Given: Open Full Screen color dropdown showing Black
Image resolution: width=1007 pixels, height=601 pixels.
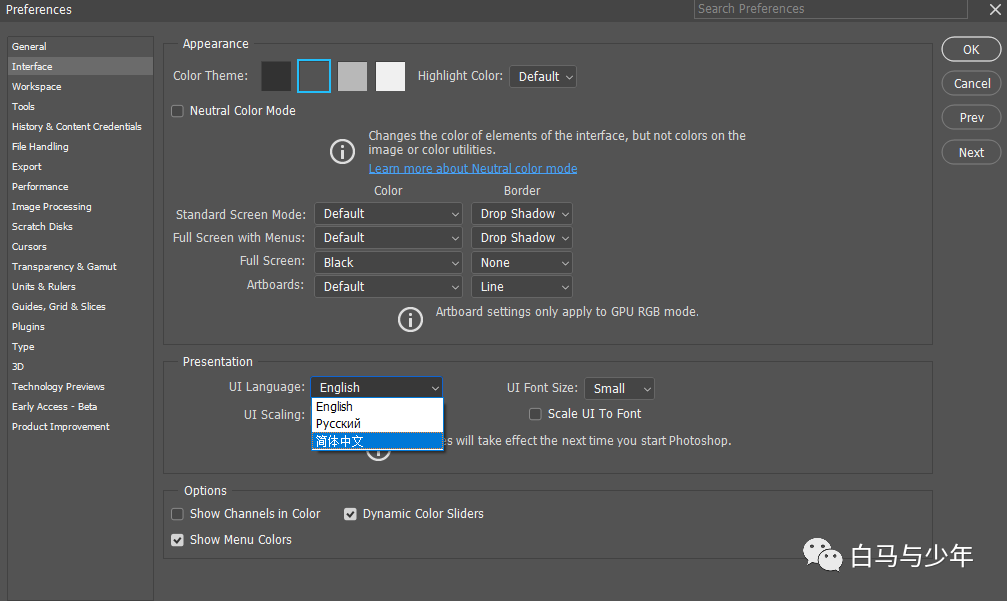Looking at the screenshot, I should [x=389, y=263].
